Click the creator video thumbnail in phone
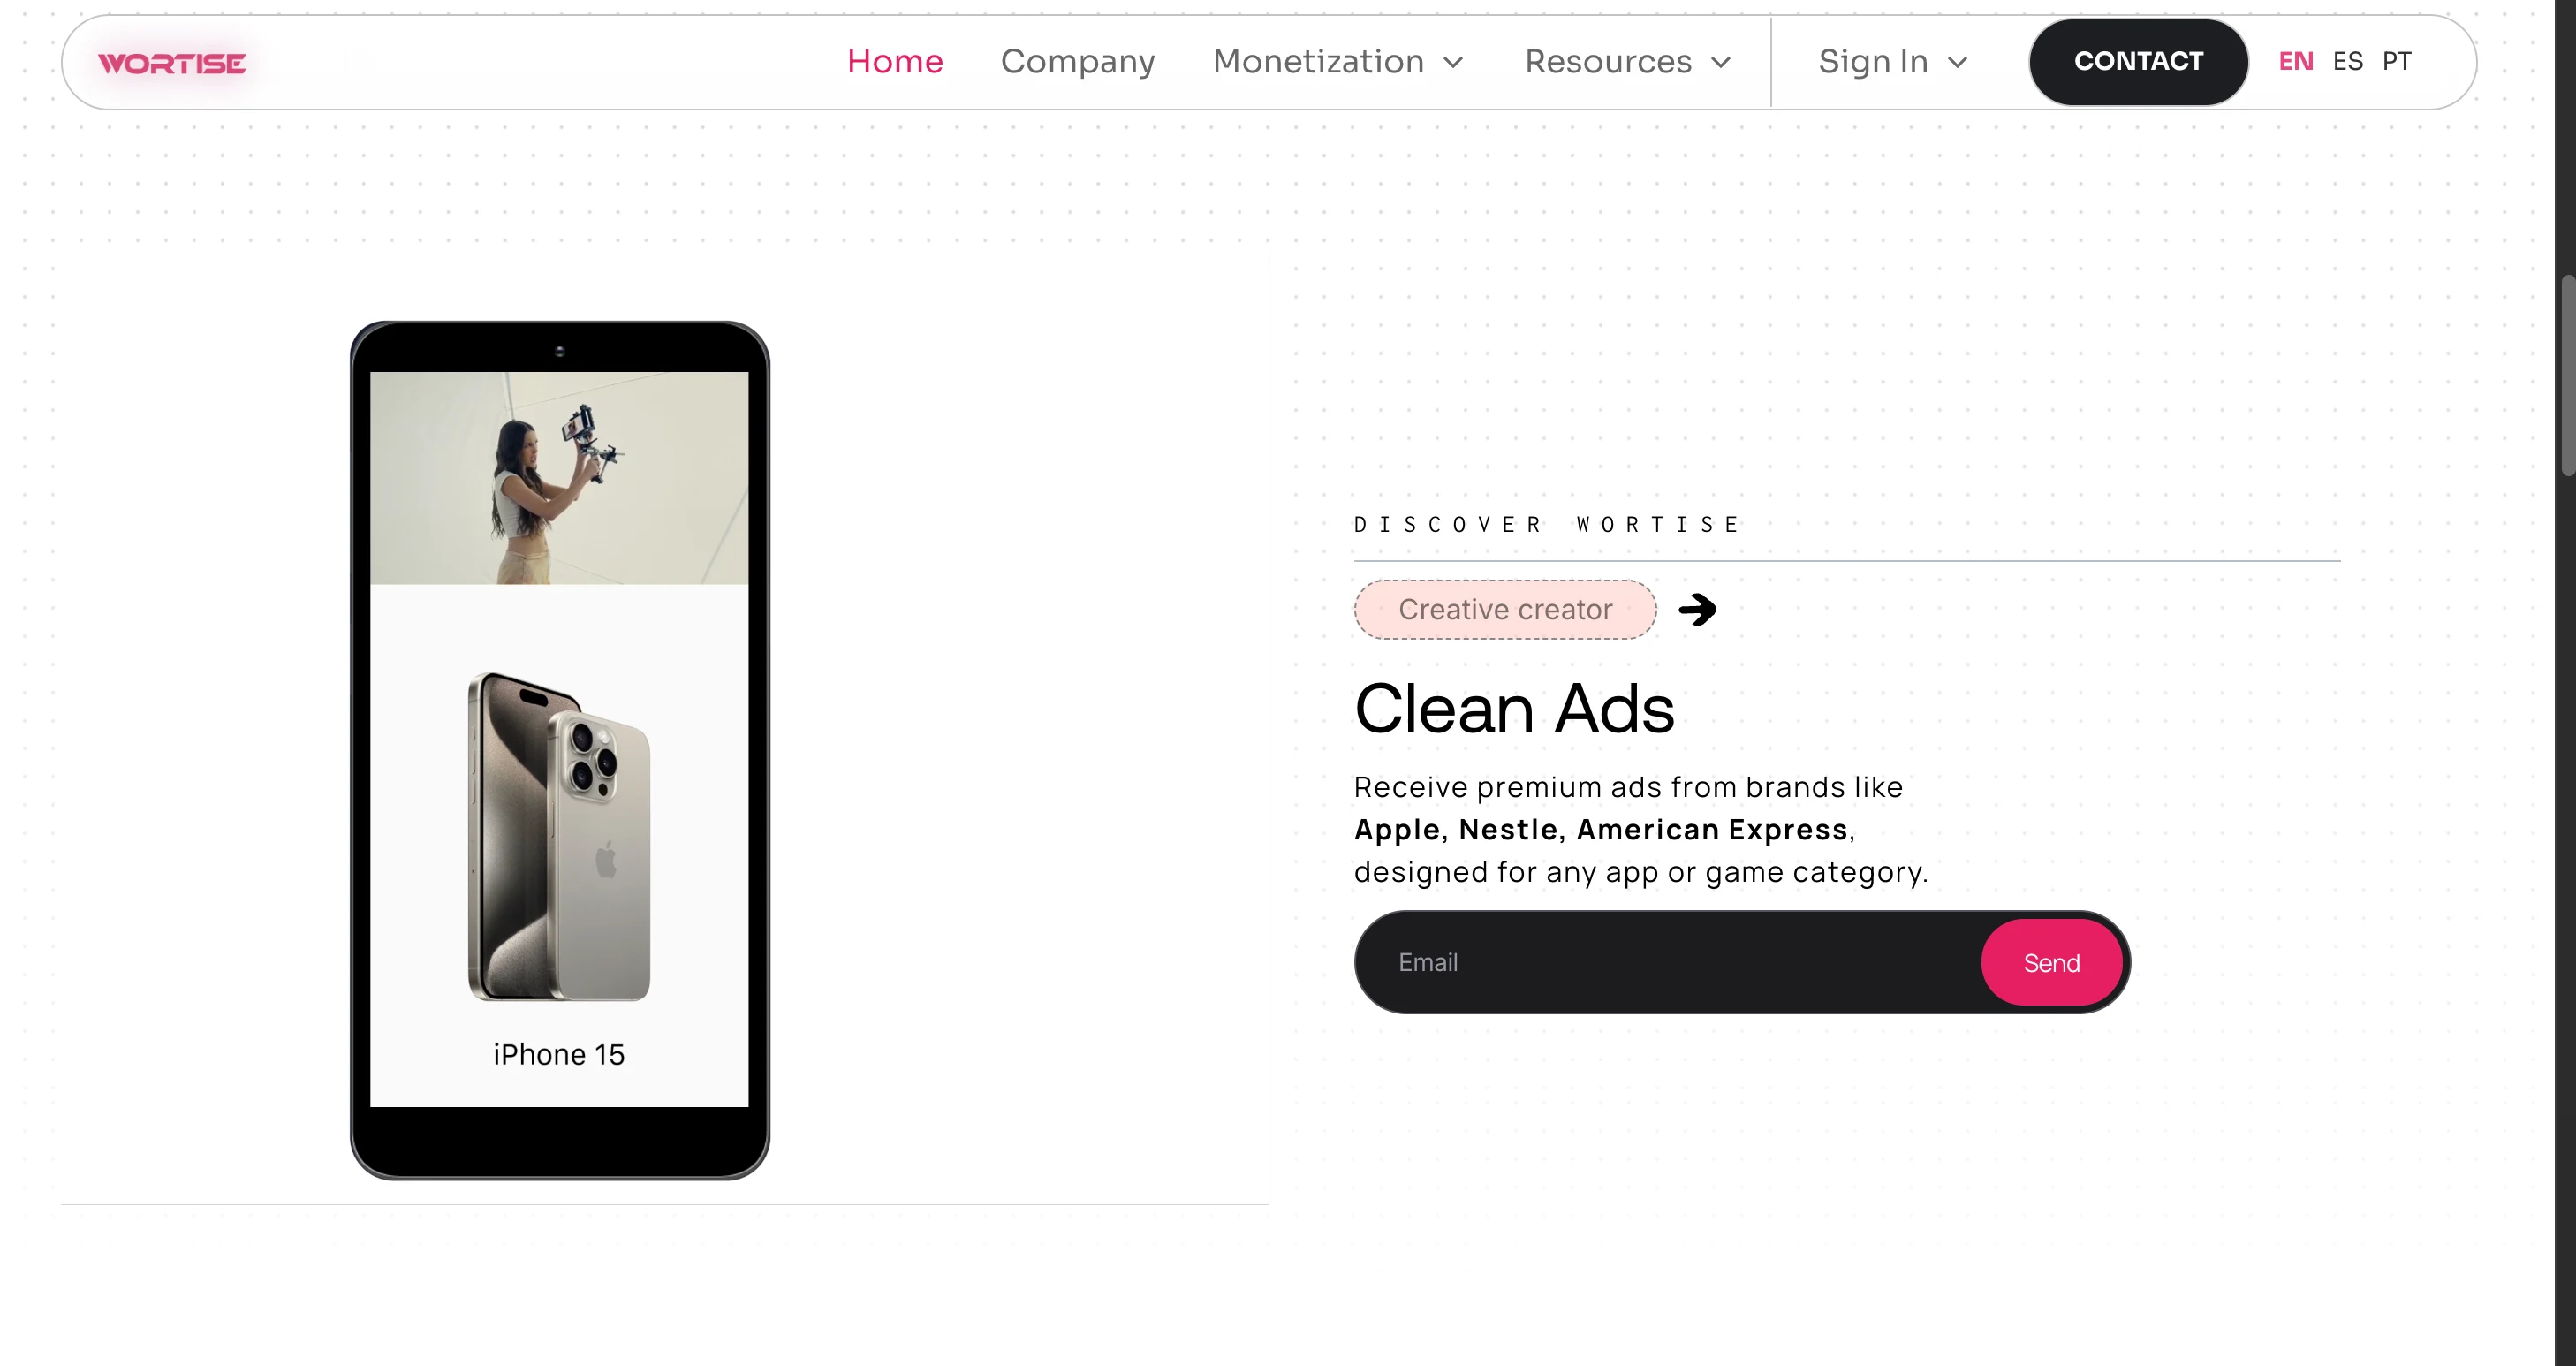 [559, 478]
